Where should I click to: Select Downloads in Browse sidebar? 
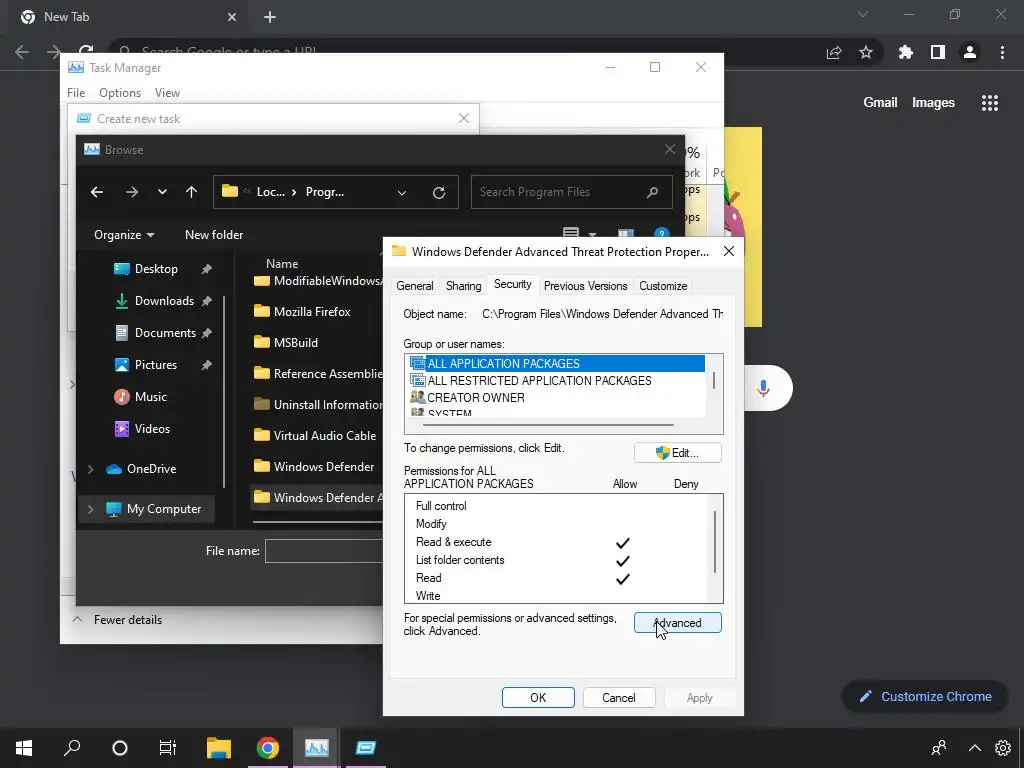(164, 300)
